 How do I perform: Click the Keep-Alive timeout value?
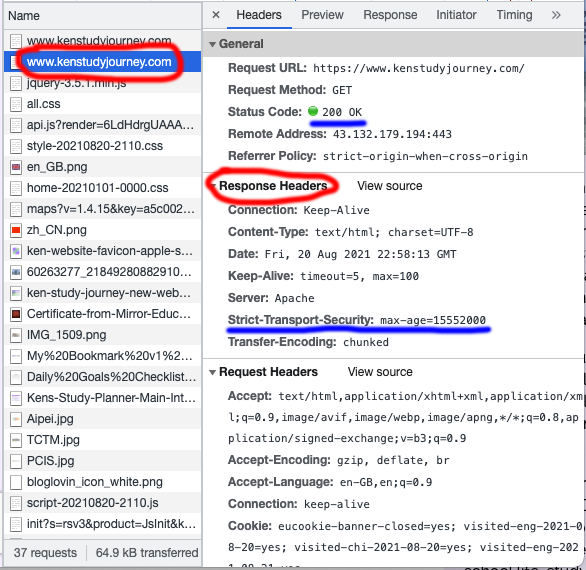(x=359, y=277)
